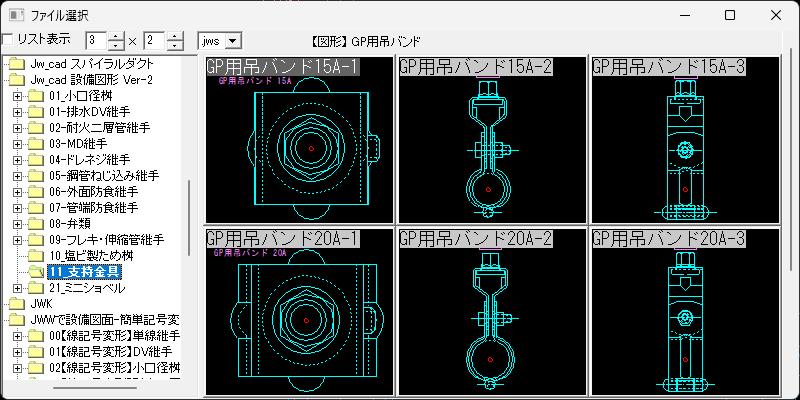Maximize the ファイル選択 window

point(730,15)
